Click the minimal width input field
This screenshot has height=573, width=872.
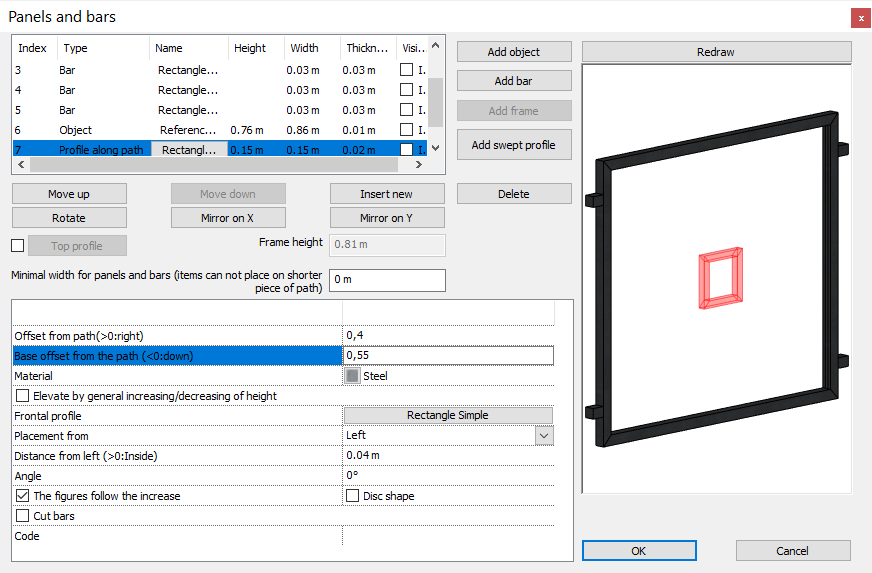[387, 280]
